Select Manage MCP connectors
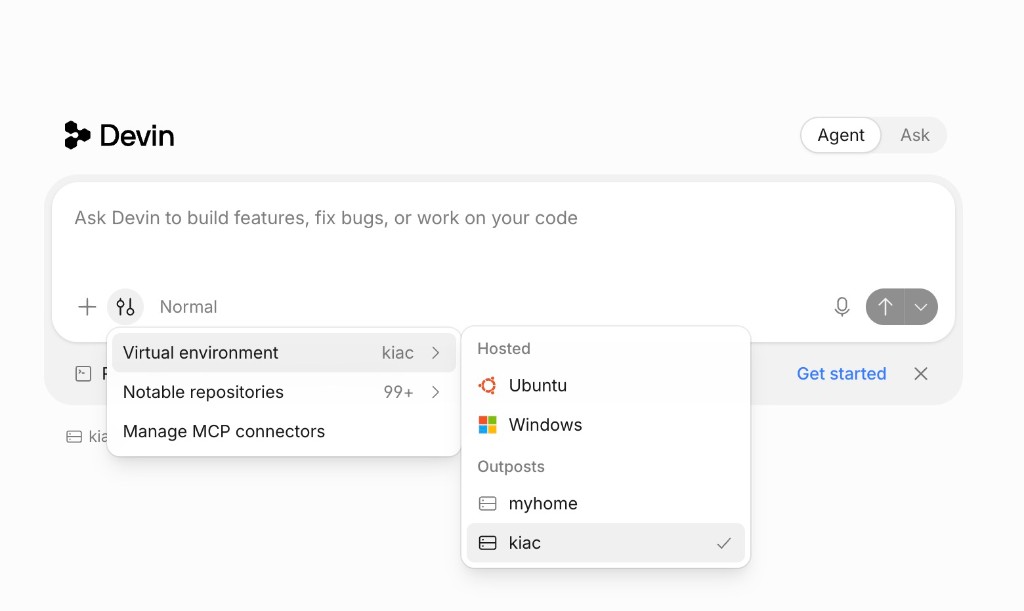 283,431
